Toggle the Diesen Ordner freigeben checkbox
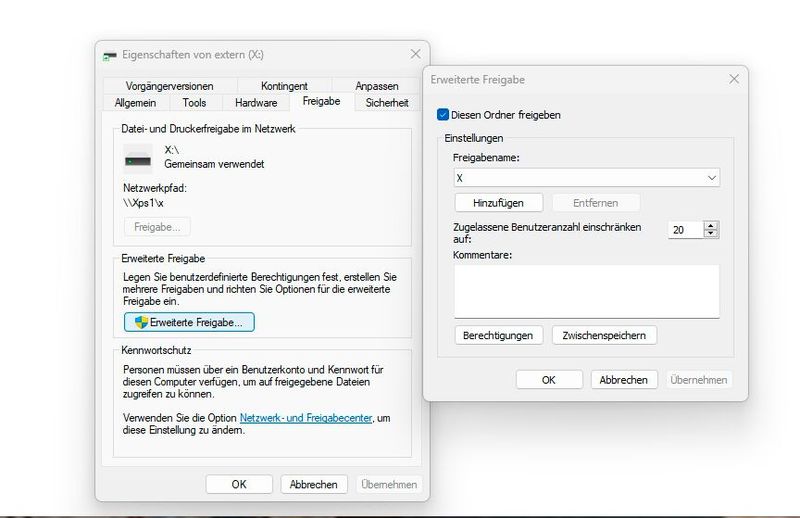 [443, 114]
